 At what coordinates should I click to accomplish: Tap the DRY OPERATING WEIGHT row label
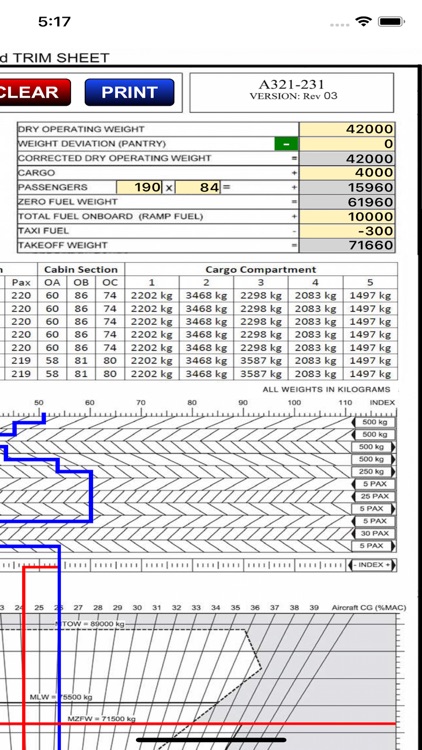click(x=81, y=129)
